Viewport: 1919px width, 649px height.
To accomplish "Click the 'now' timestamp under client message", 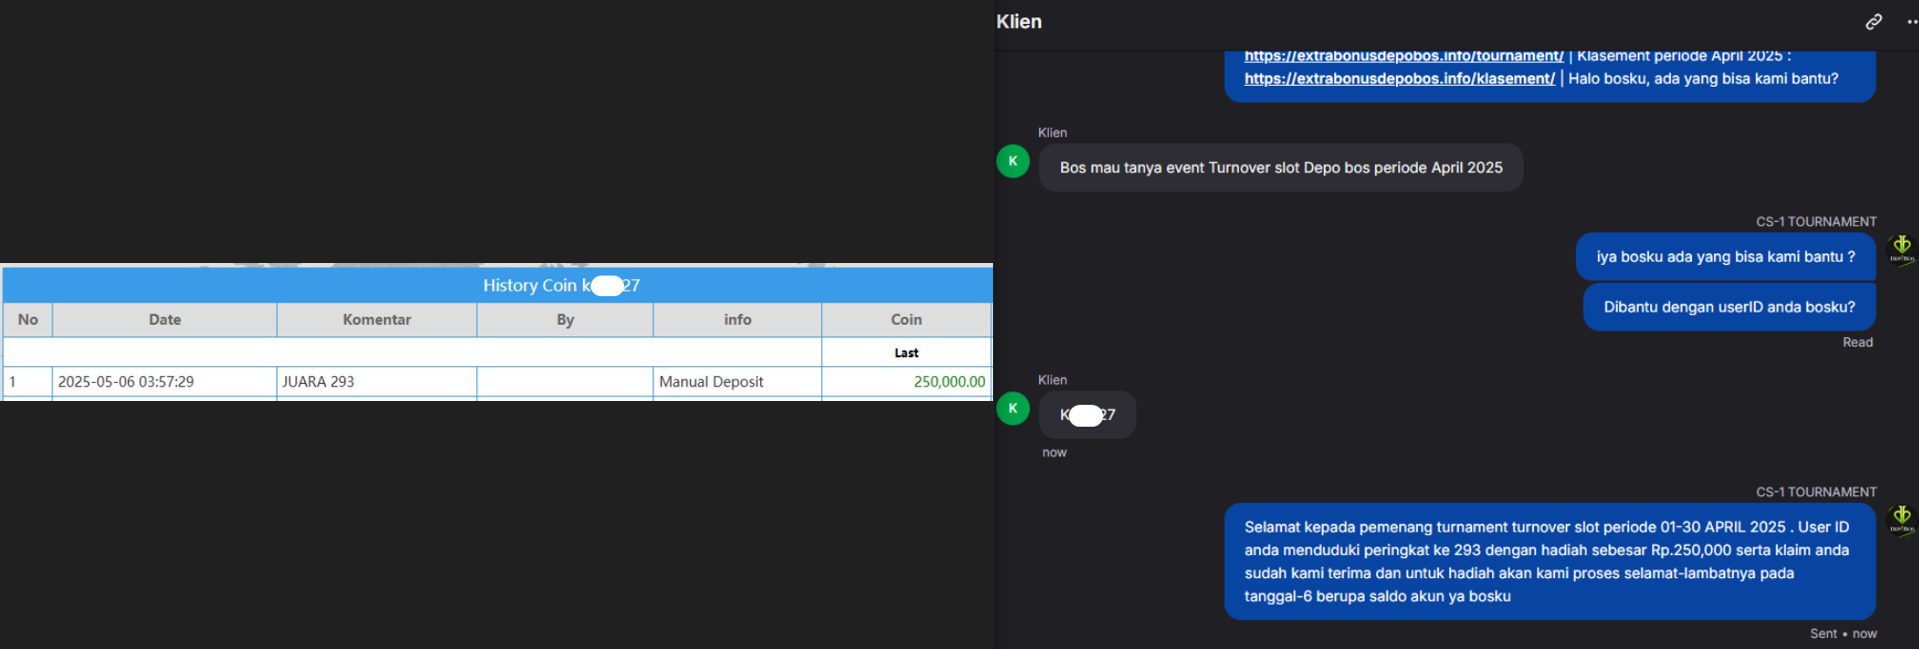I will click(x=1054, y=452).
